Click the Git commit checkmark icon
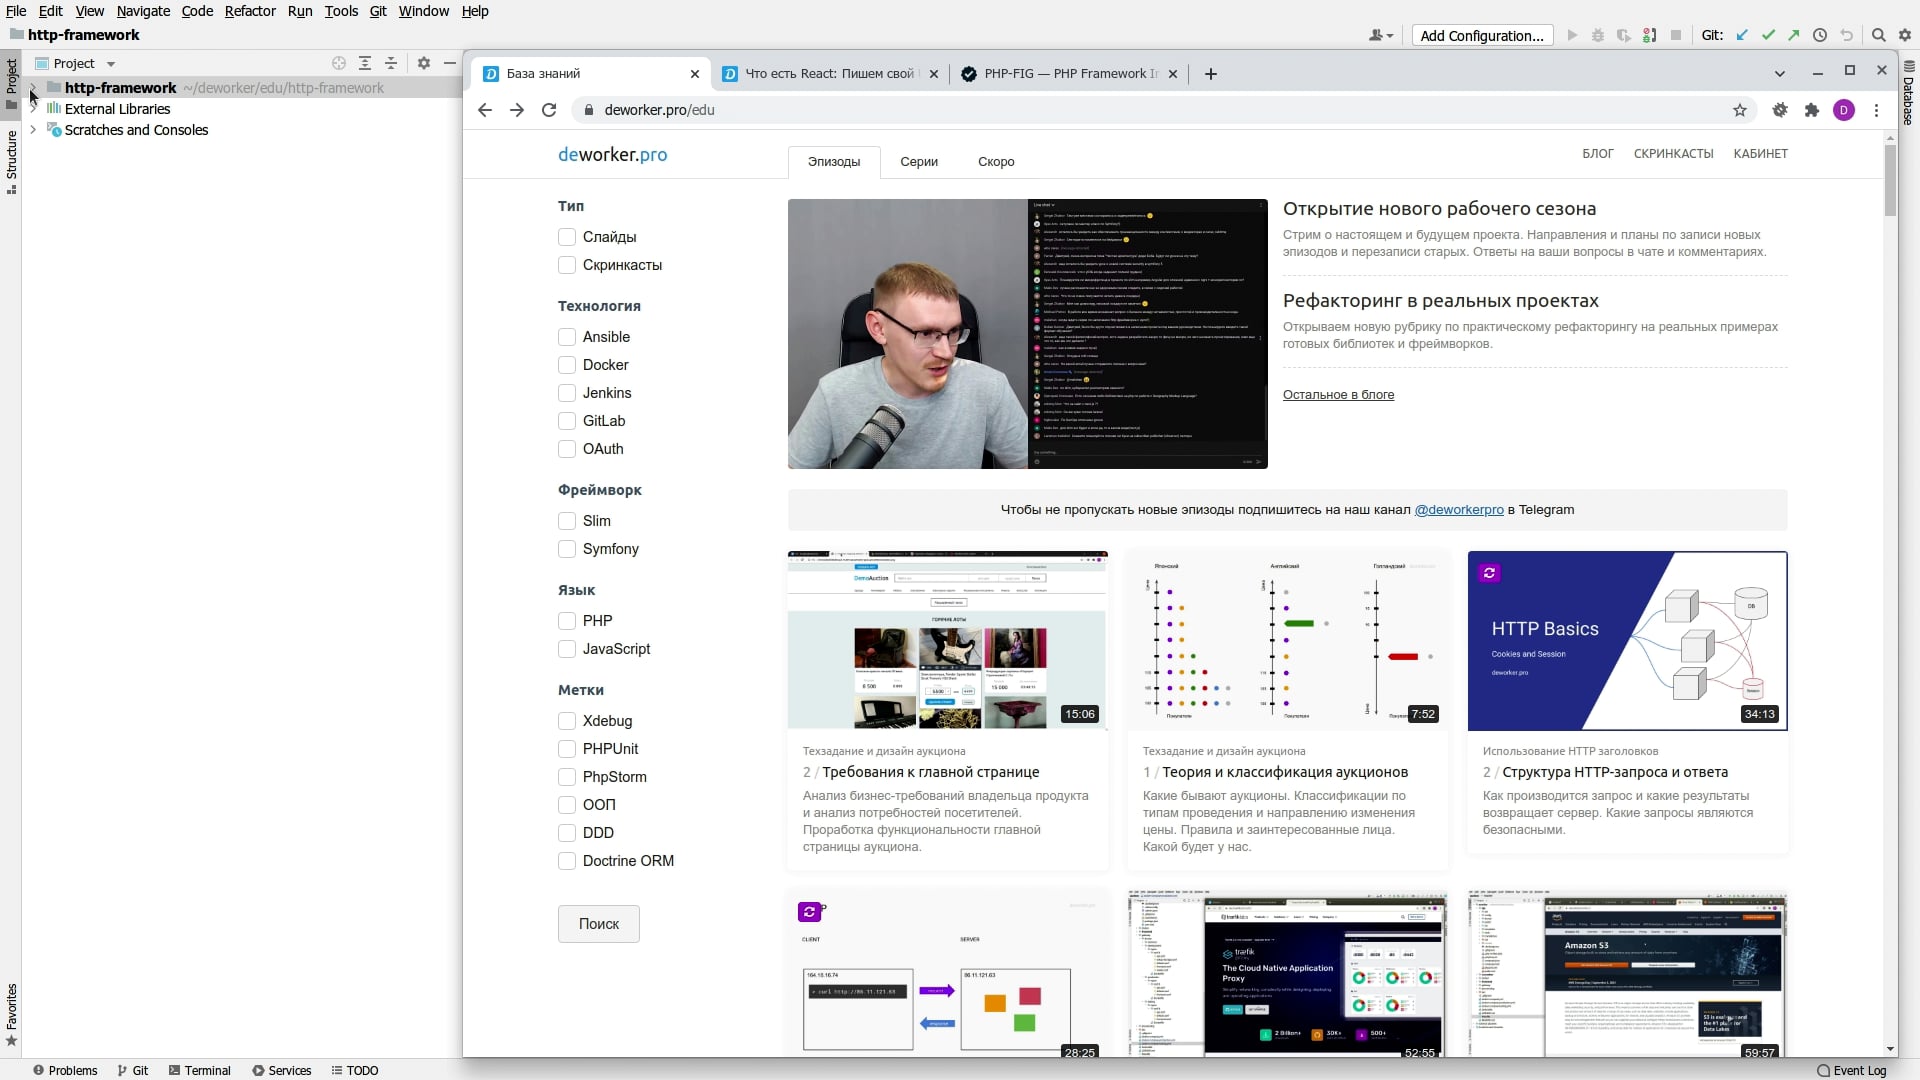Image resolution: width=1920 pixels, height=1080 pixels. click(1768, 35)
